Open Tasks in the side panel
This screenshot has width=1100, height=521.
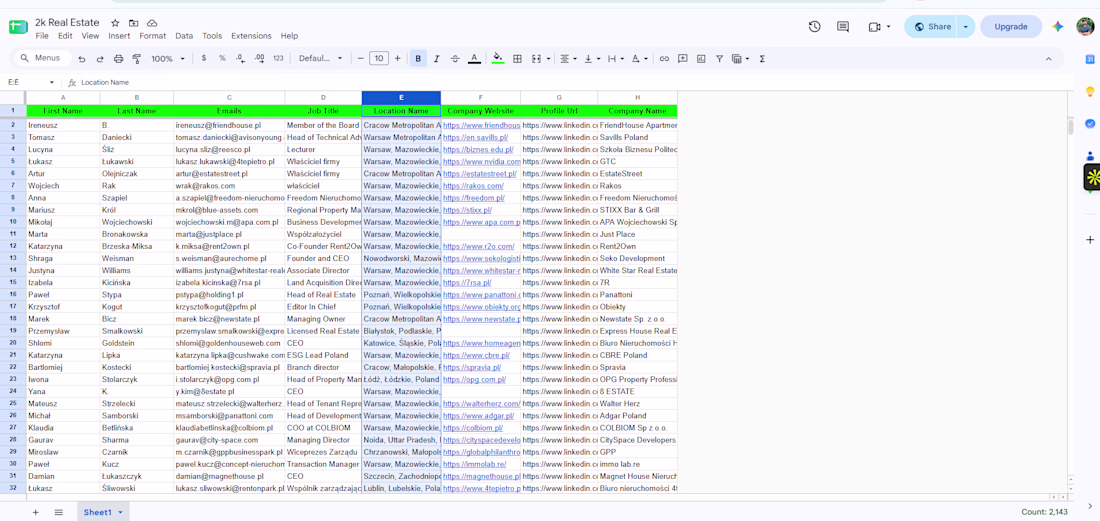click(x=1090, y=123)
